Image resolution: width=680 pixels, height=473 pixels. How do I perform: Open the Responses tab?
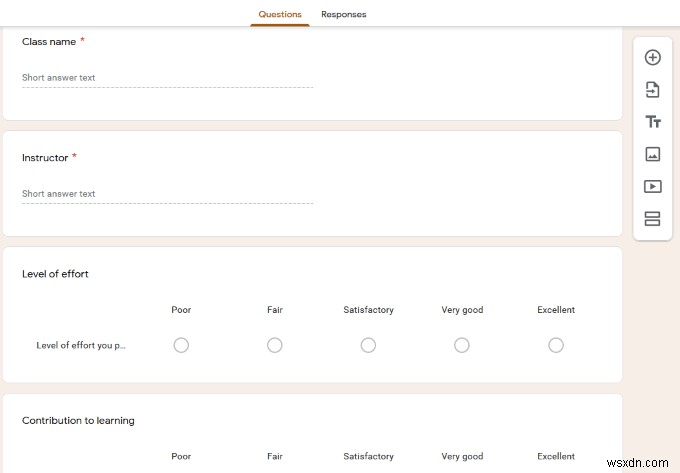(x=343, y=15)
